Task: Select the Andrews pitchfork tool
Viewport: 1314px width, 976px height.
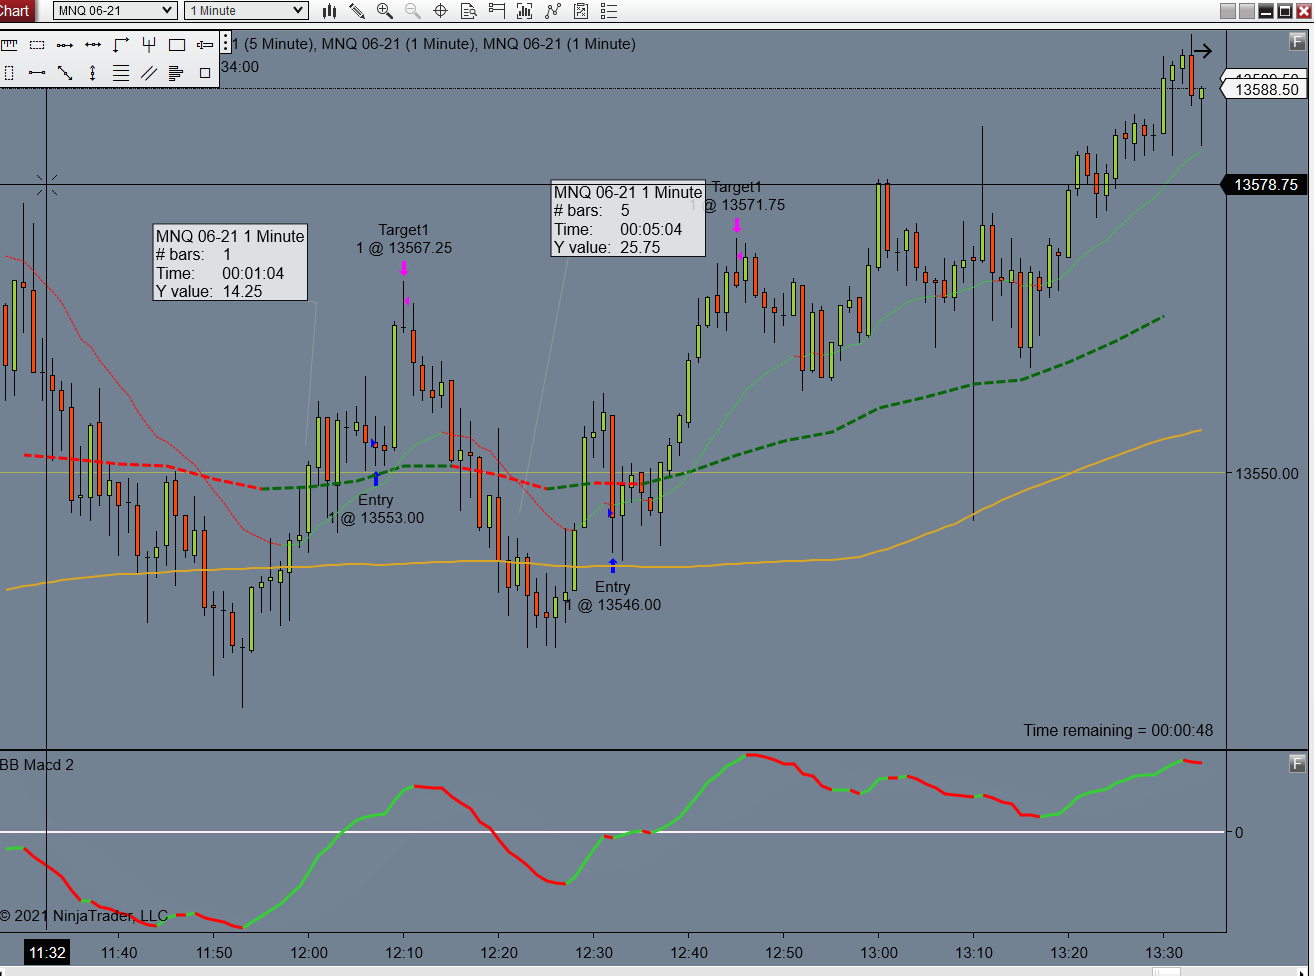Action: pos(149,45)
